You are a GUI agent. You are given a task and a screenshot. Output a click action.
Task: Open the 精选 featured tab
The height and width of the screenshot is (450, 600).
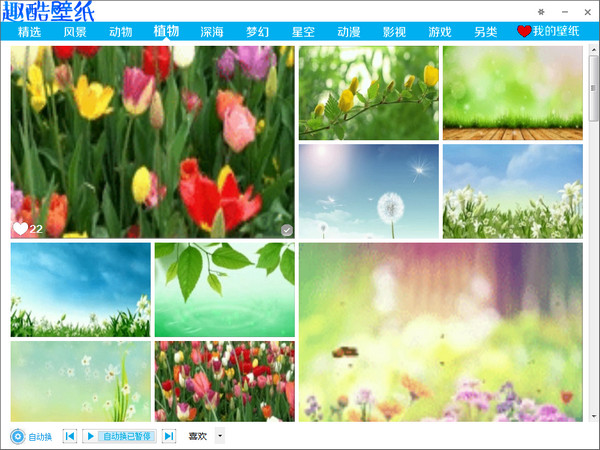tap(29, 32)
